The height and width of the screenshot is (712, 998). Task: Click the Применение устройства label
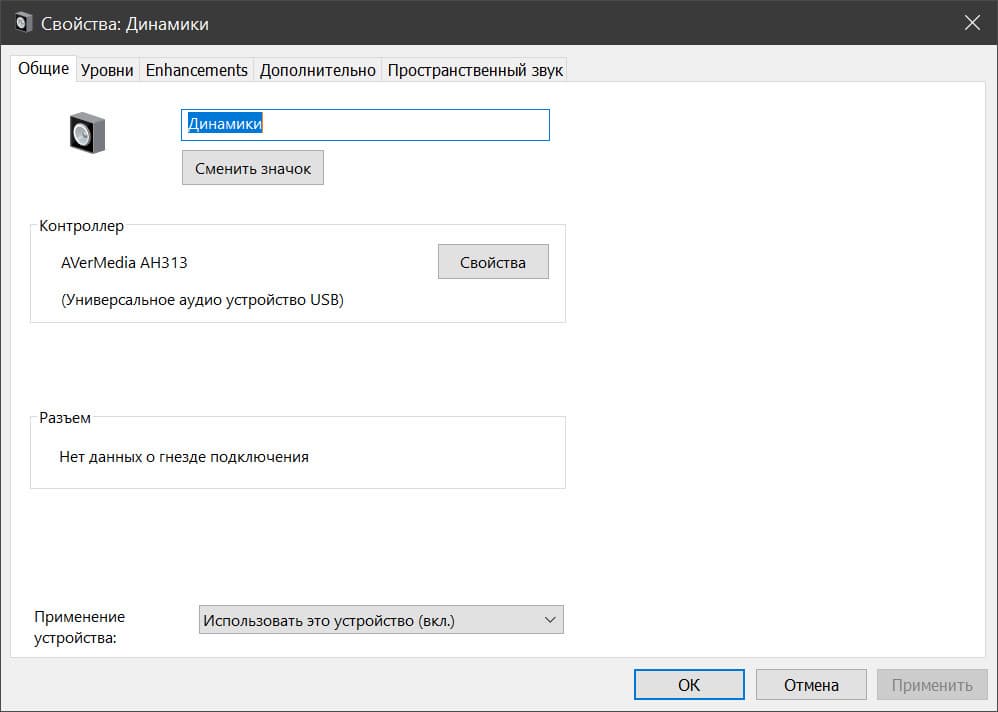[x=80, y=627]
